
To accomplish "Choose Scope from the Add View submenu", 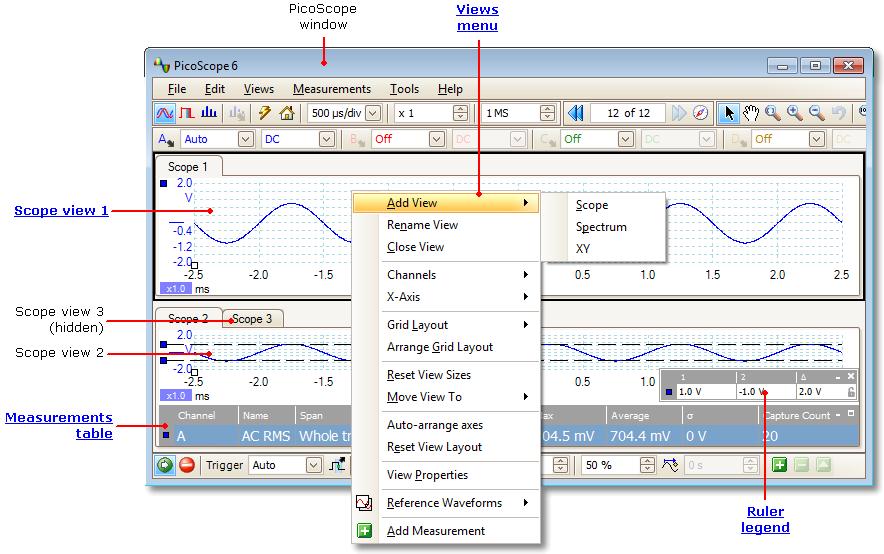I will click(x=592, y=205).
